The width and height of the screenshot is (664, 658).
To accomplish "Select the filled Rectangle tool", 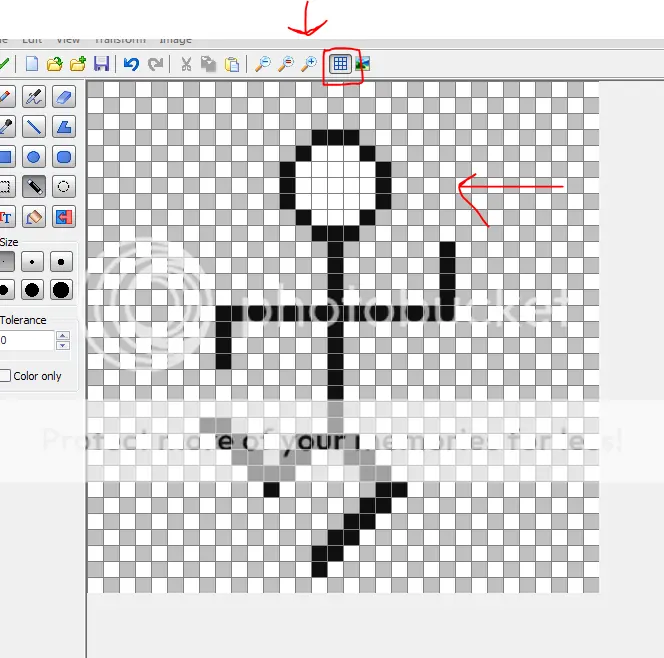I will click(x=6, y=157).
